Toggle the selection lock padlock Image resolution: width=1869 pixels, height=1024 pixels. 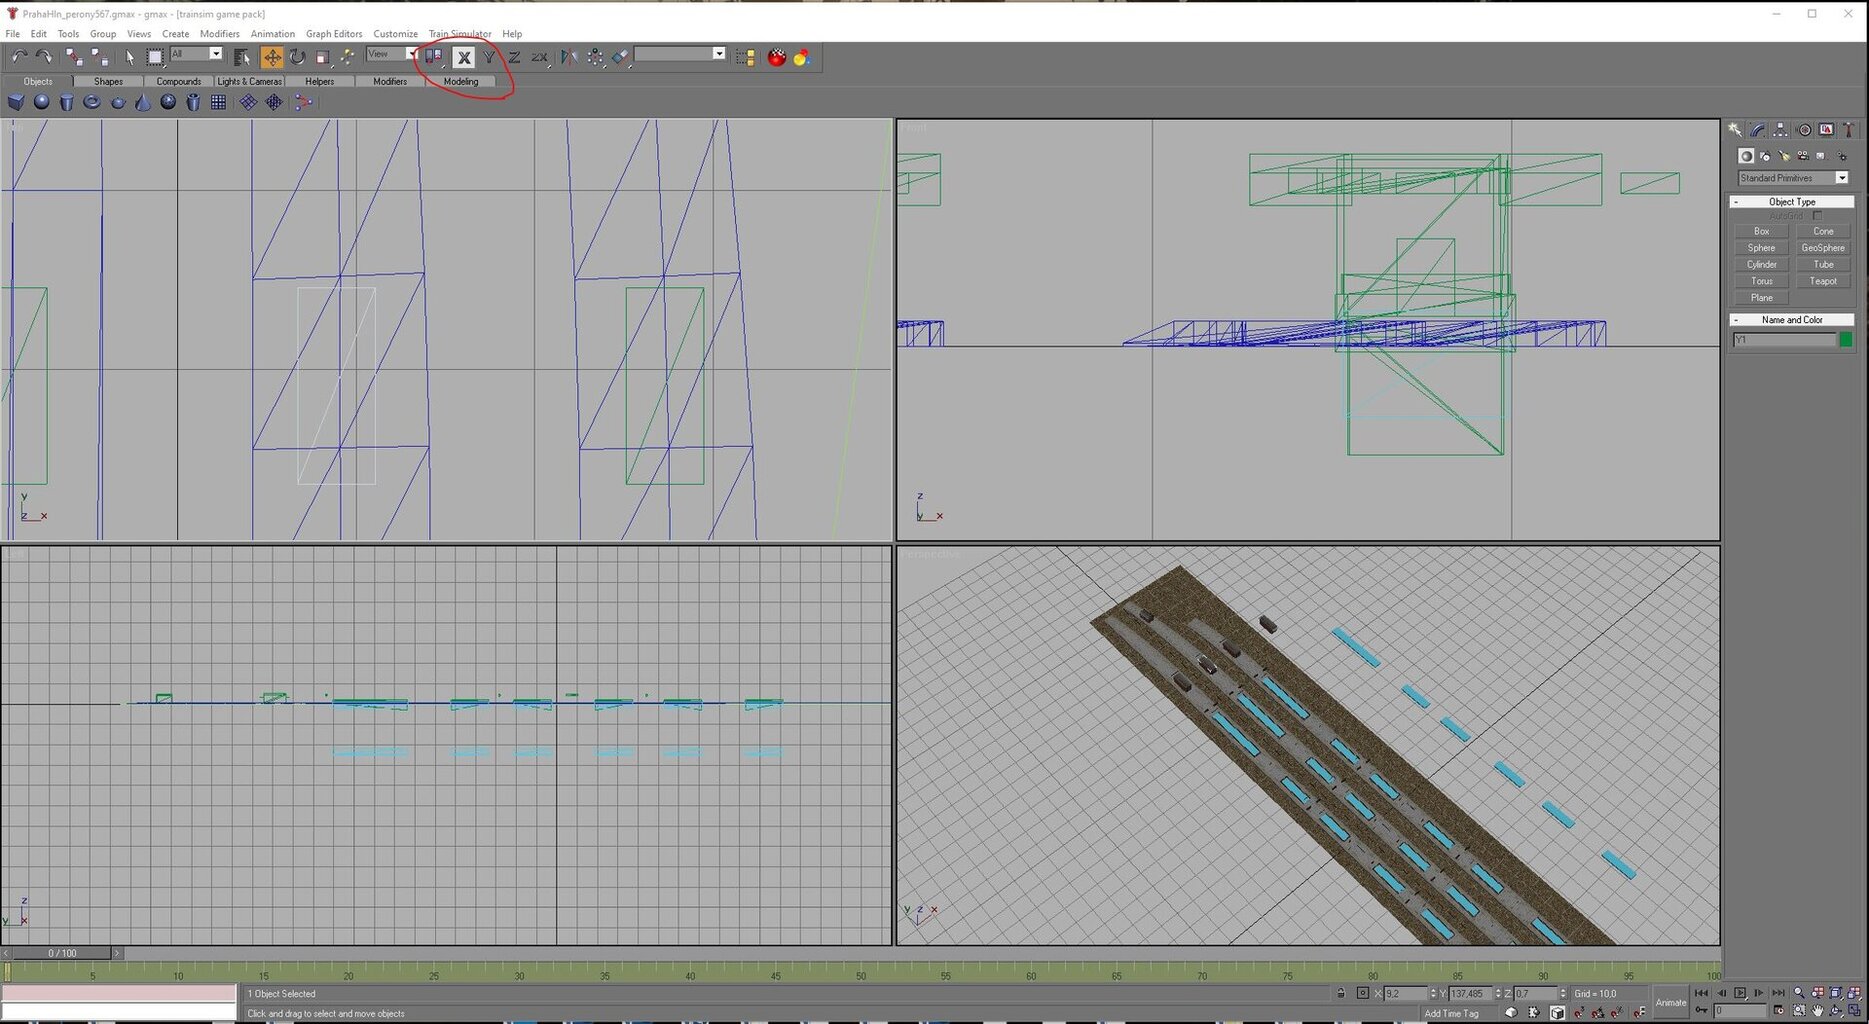click(x=1341, y=993)
